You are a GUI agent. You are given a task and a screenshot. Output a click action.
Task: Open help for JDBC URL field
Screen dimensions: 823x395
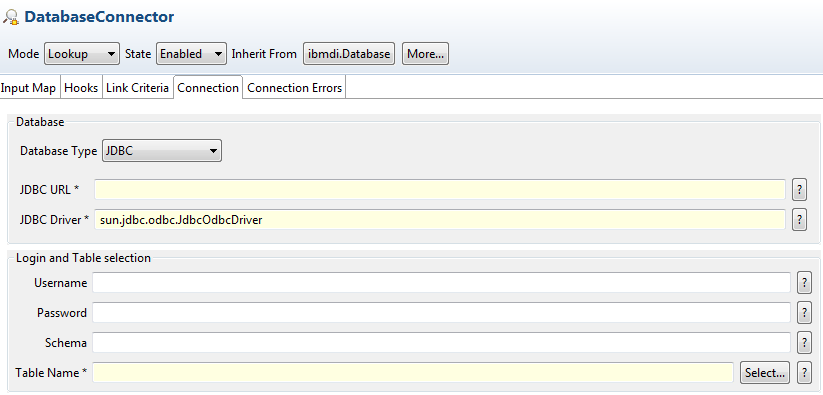(799, 189)
